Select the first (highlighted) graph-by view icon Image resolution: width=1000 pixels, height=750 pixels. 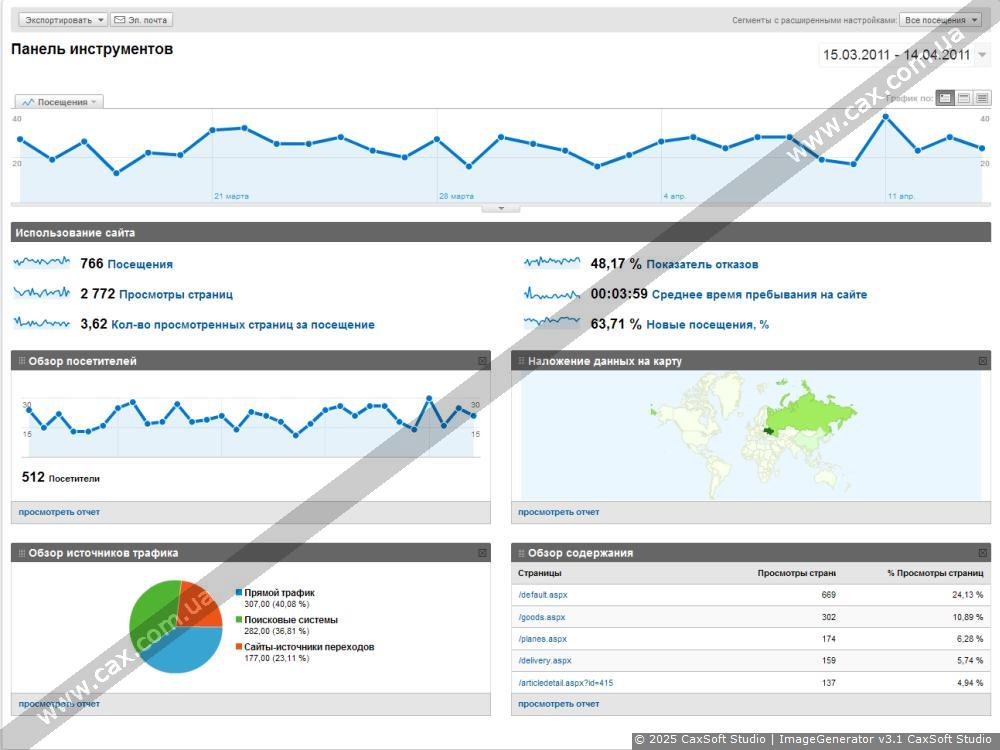945,98
